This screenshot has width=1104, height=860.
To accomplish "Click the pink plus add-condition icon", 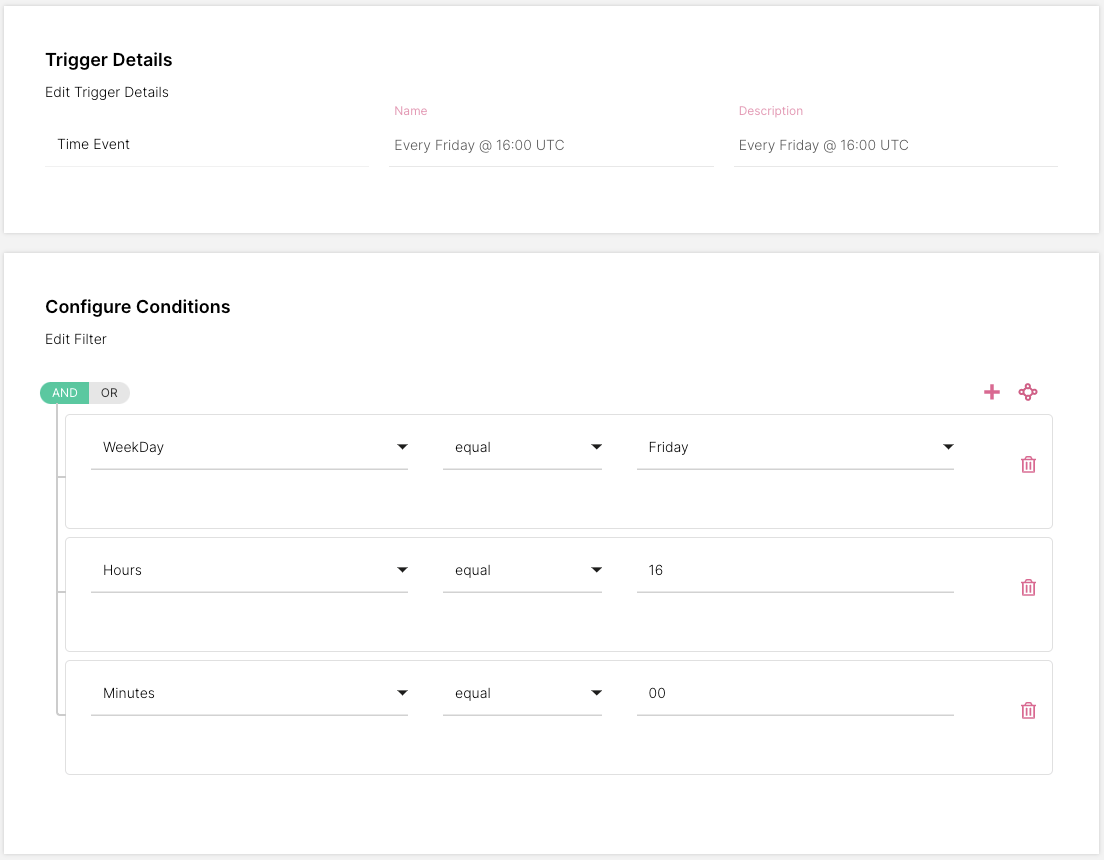I will coord(992,392).
